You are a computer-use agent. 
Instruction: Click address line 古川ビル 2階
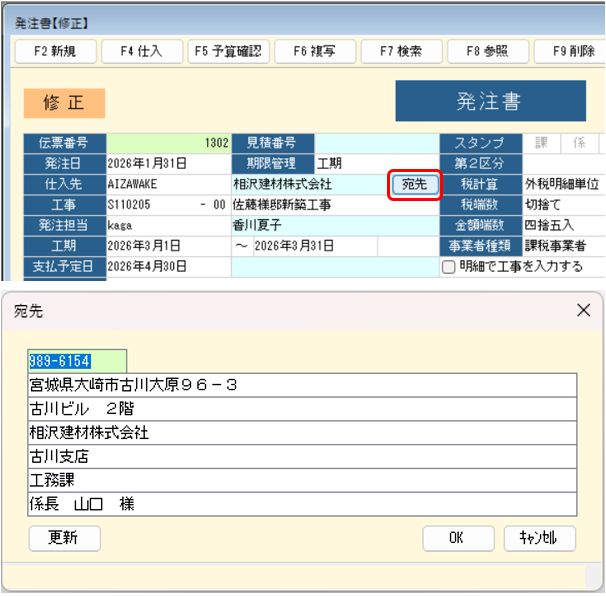pos(302,409)
